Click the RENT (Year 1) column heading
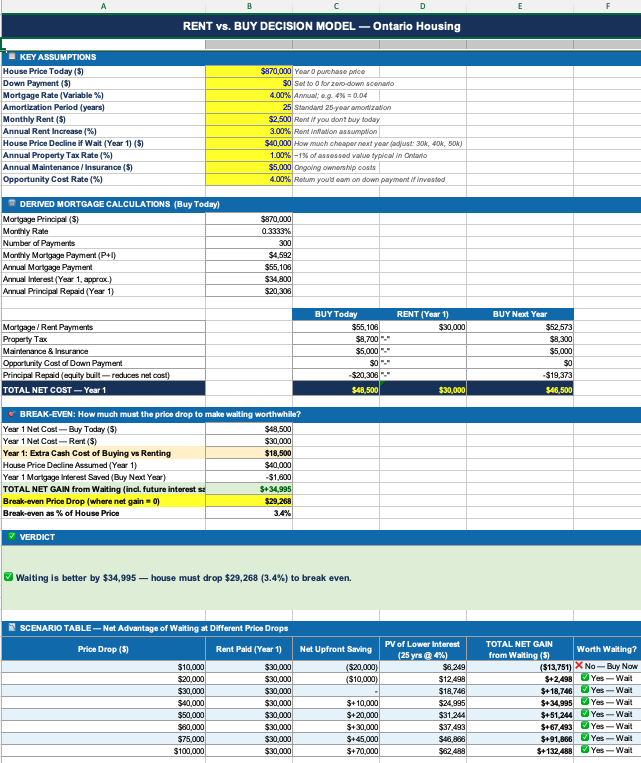 pyautogui.click(x=422, y=314)
